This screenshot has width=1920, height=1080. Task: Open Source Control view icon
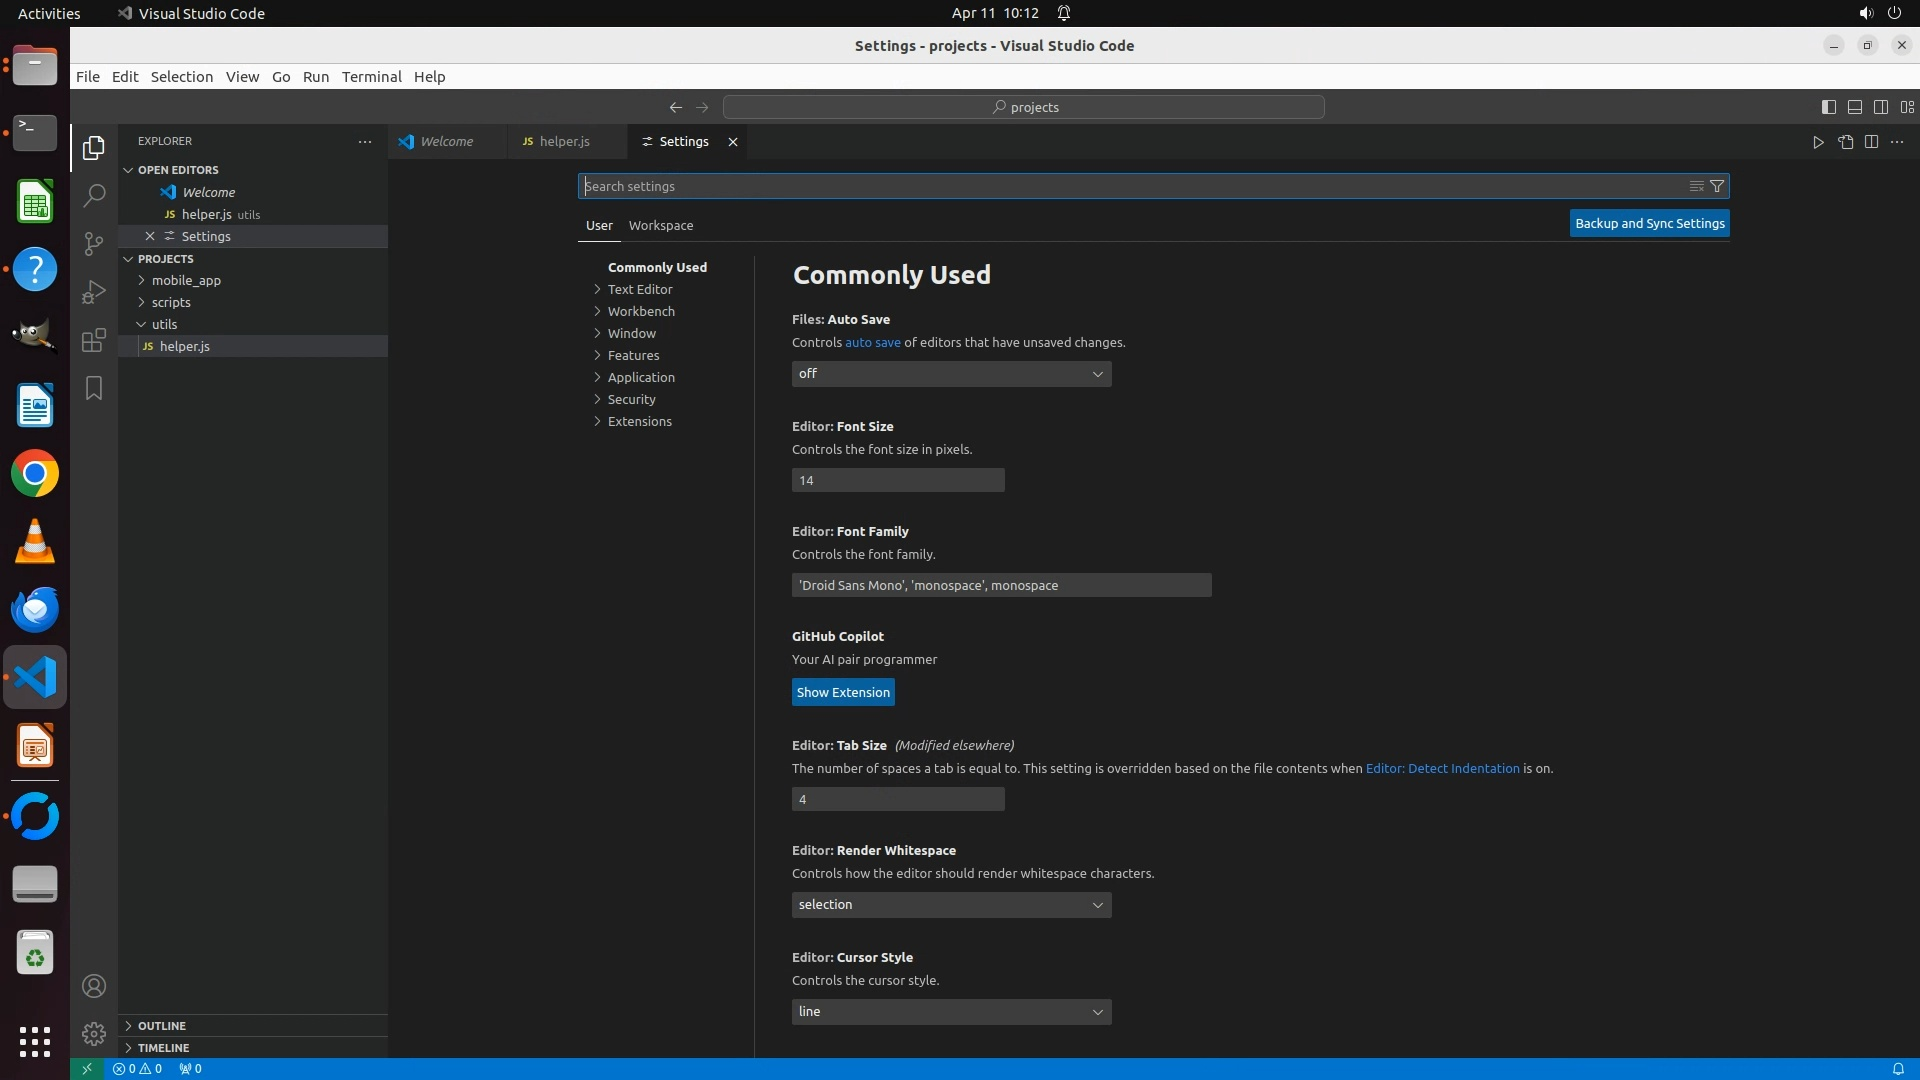[94, 244]
